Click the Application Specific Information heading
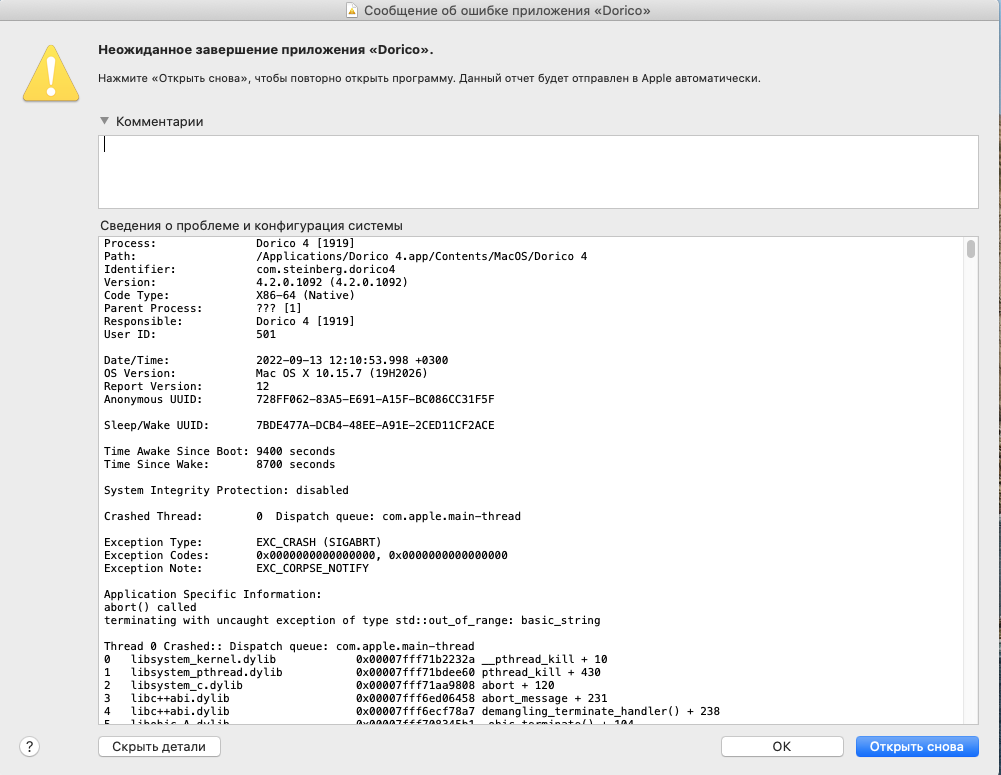Image resolution: width=1001 pixels, height=775 pixels. click(213, 594)
